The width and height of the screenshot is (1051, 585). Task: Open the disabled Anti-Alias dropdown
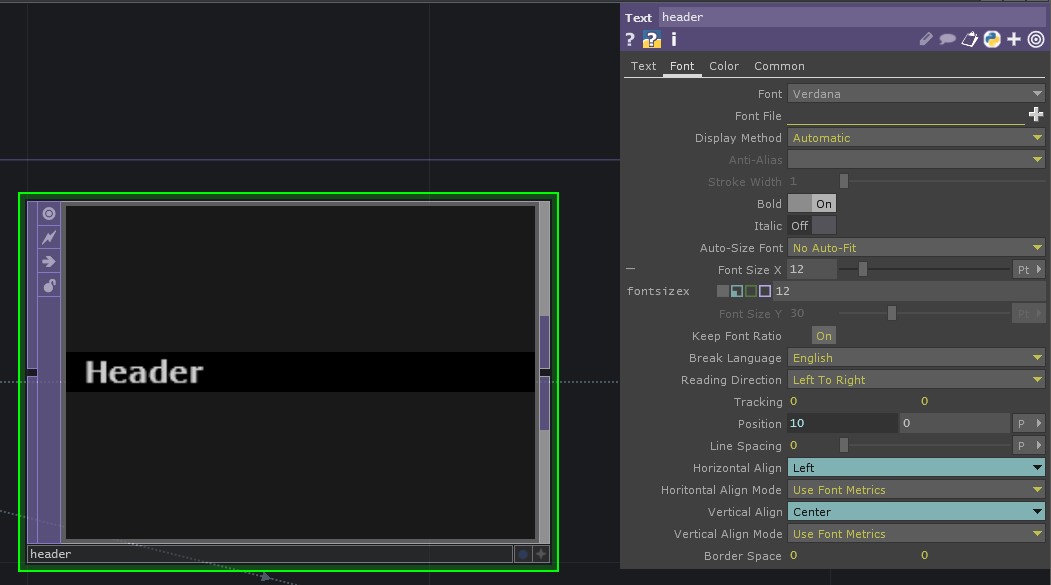point(916,159)
